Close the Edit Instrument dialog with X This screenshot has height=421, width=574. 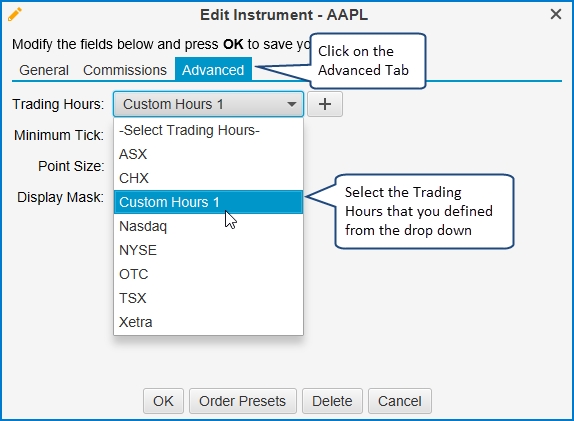[x=556, y=14]
